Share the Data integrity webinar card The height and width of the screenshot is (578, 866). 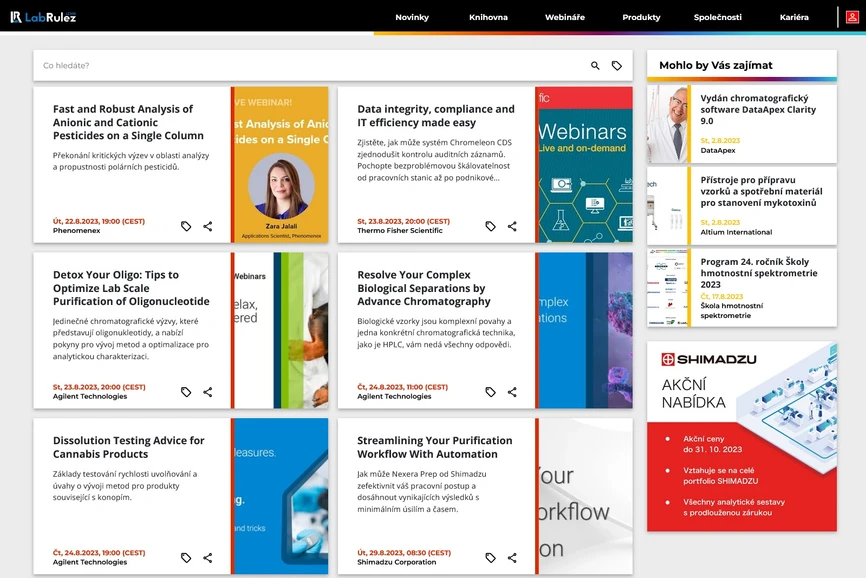pos(512,226)
